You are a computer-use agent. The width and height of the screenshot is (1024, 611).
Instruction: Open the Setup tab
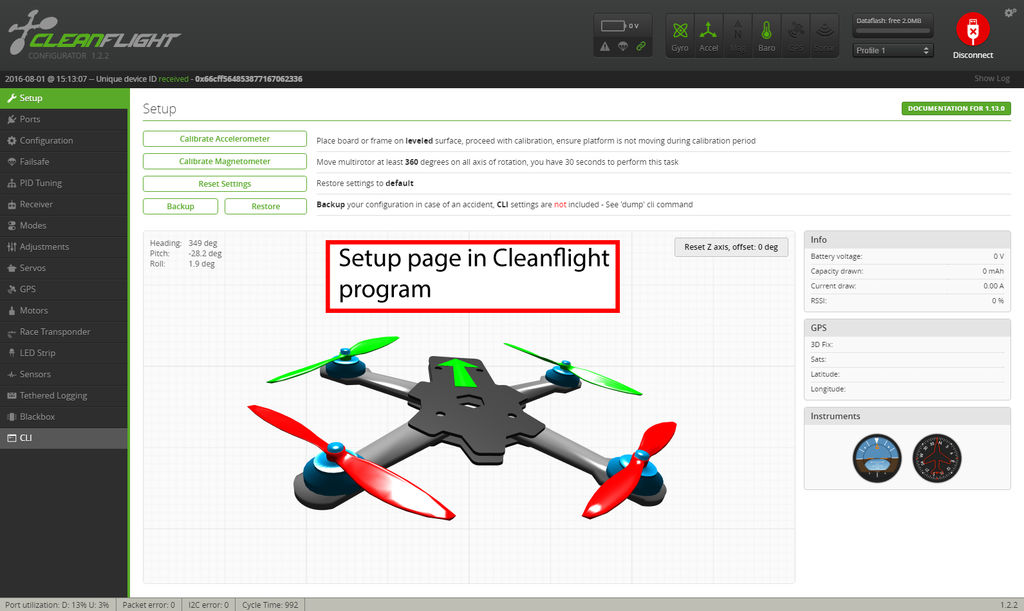(x=64, y=98)
